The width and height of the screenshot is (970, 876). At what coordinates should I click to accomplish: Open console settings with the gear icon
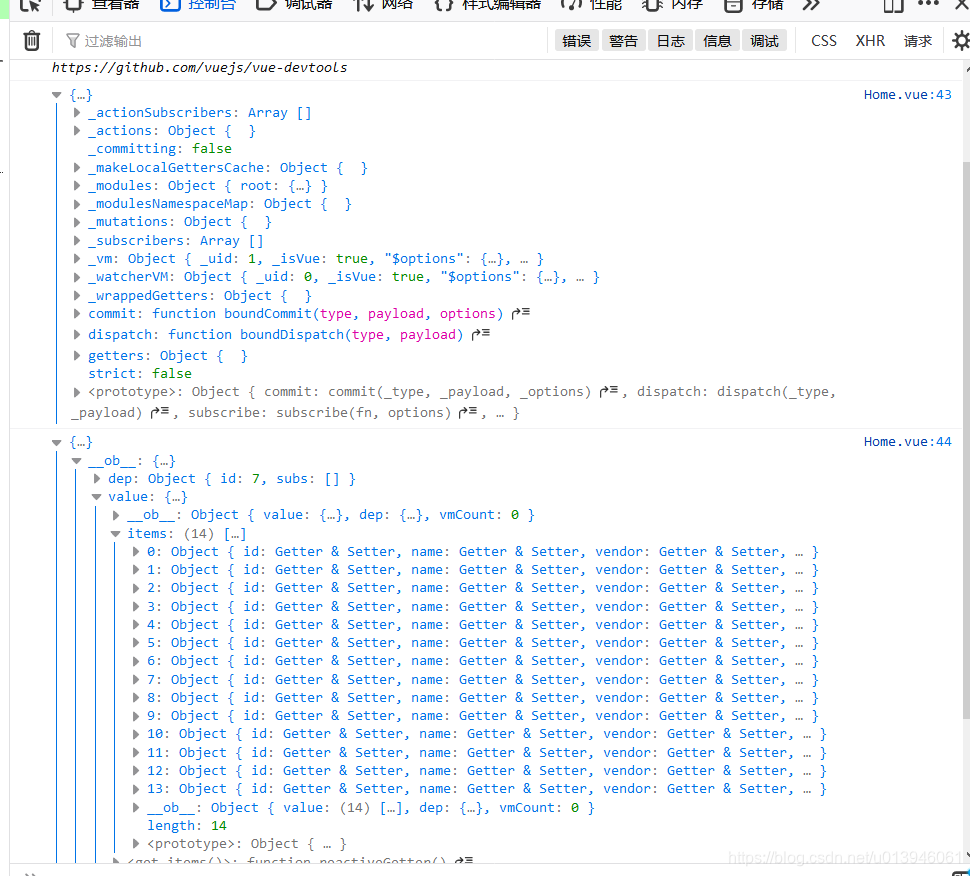(961, 41)
